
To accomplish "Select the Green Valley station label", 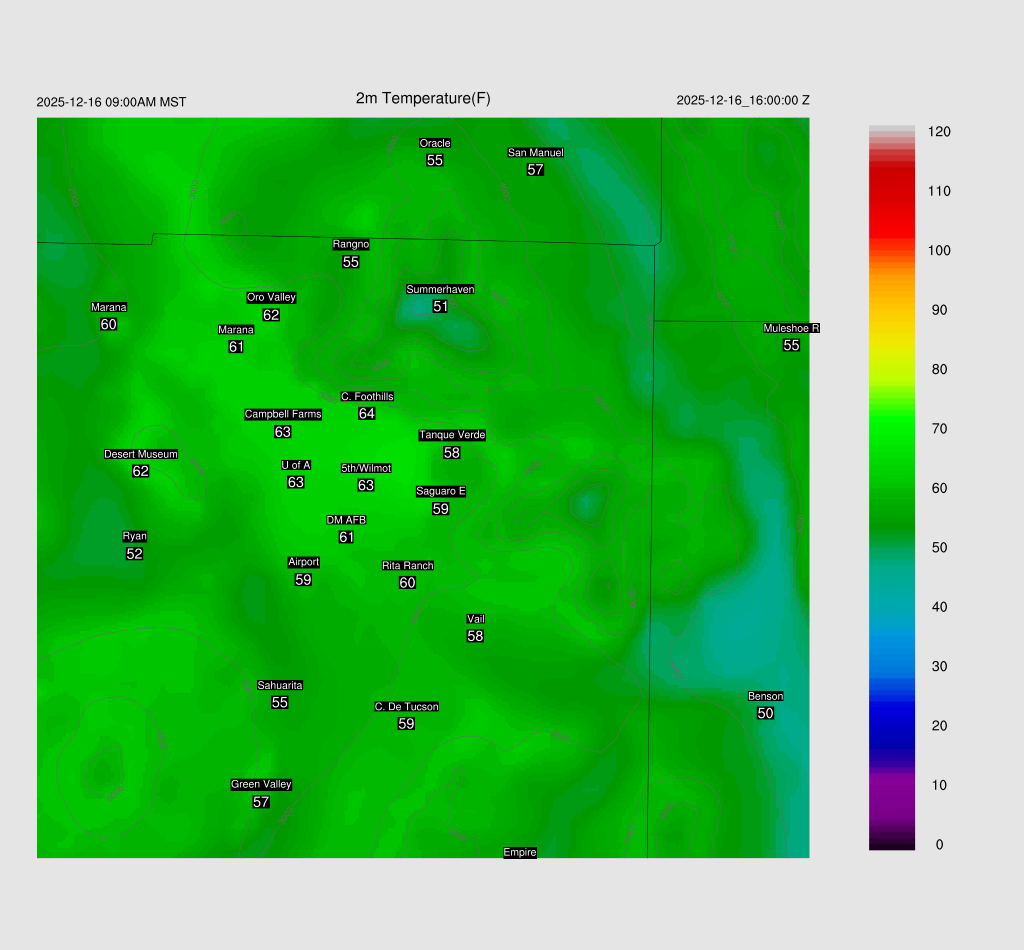I will [261, 785].
